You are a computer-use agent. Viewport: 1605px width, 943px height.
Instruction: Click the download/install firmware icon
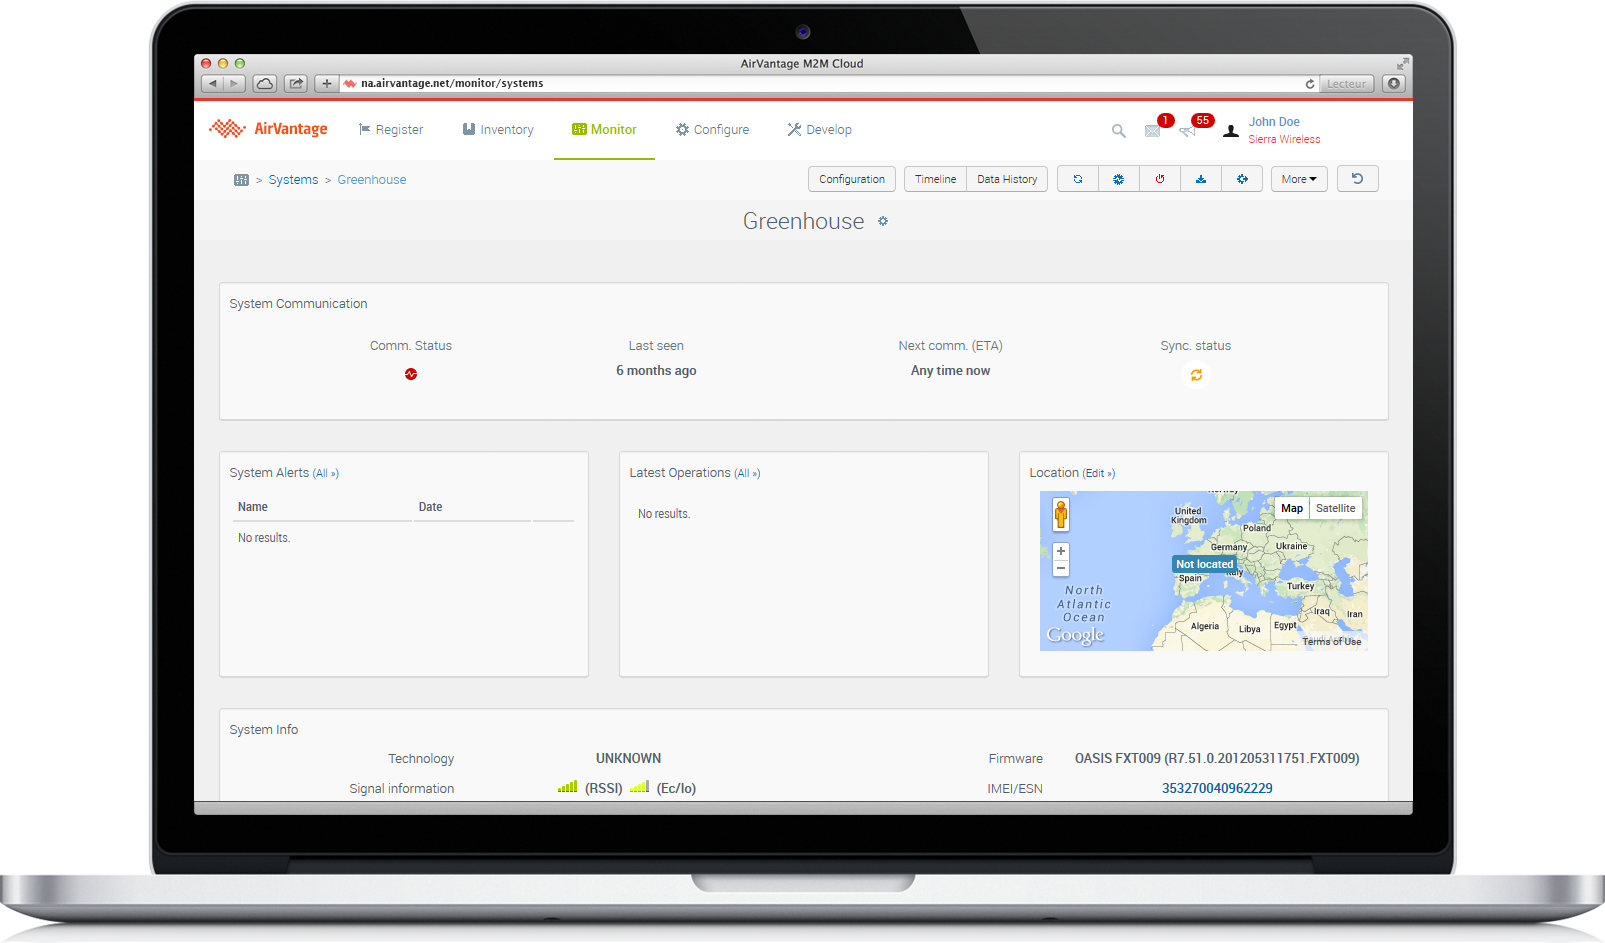[1201, 179]
